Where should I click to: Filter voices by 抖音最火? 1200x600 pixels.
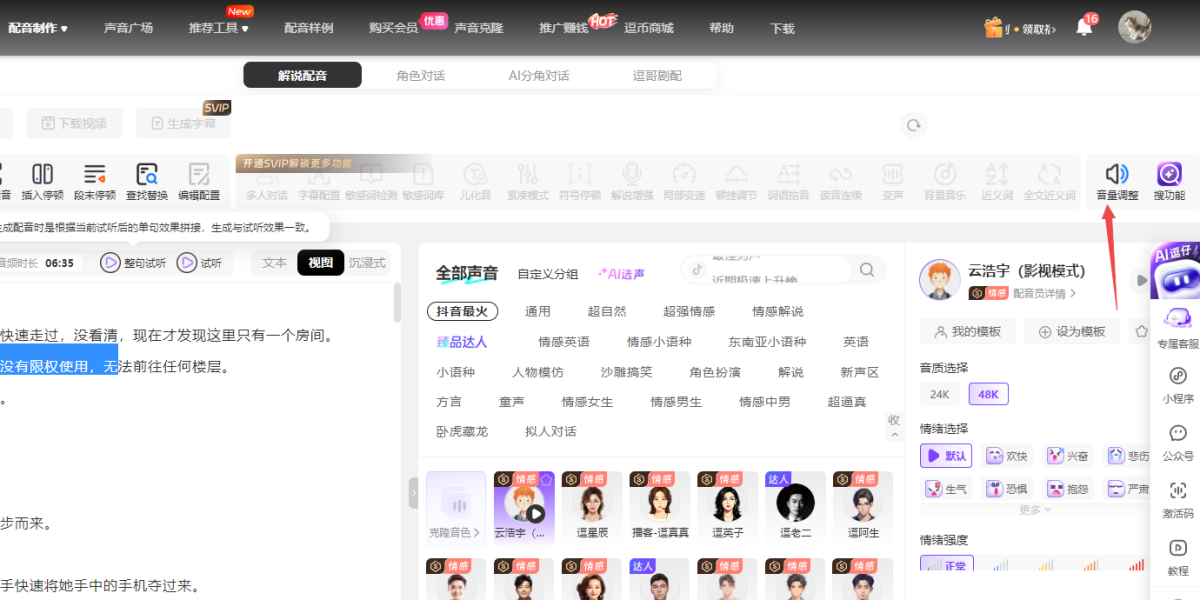(462, 311)
